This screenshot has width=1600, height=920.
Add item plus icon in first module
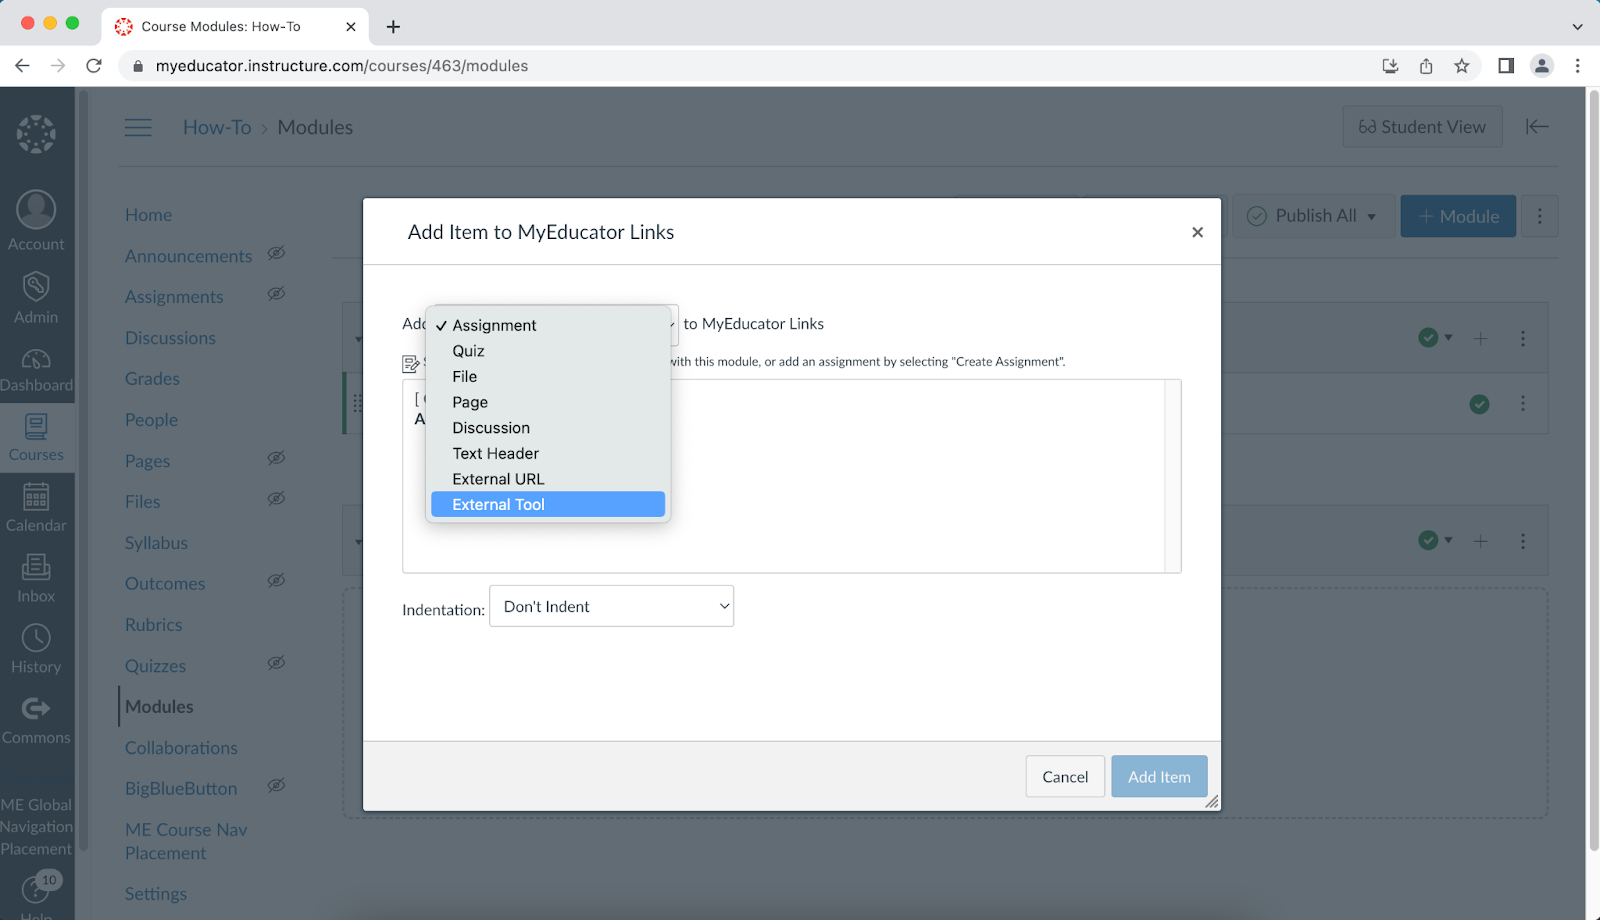1480,338
